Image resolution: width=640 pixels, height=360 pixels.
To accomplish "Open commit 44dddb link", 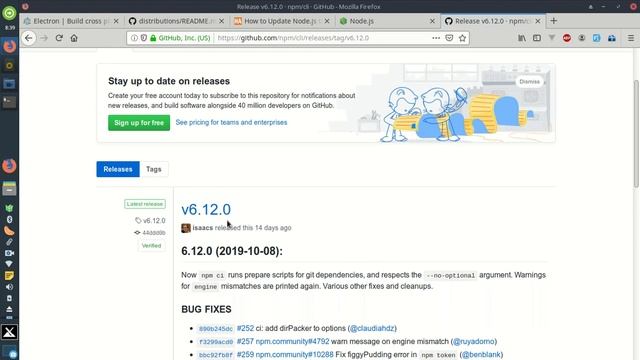I will pyautogui.click(x=153, y=233).
